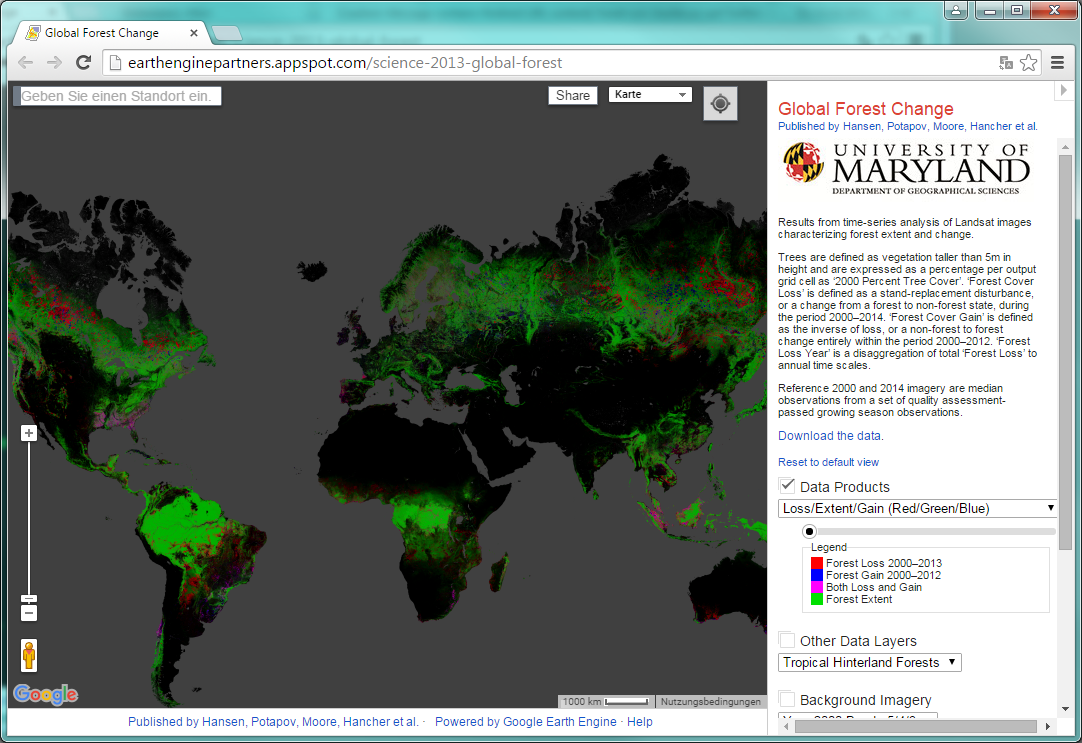Bookmark this page with star icon

[x=1028, y=63]
